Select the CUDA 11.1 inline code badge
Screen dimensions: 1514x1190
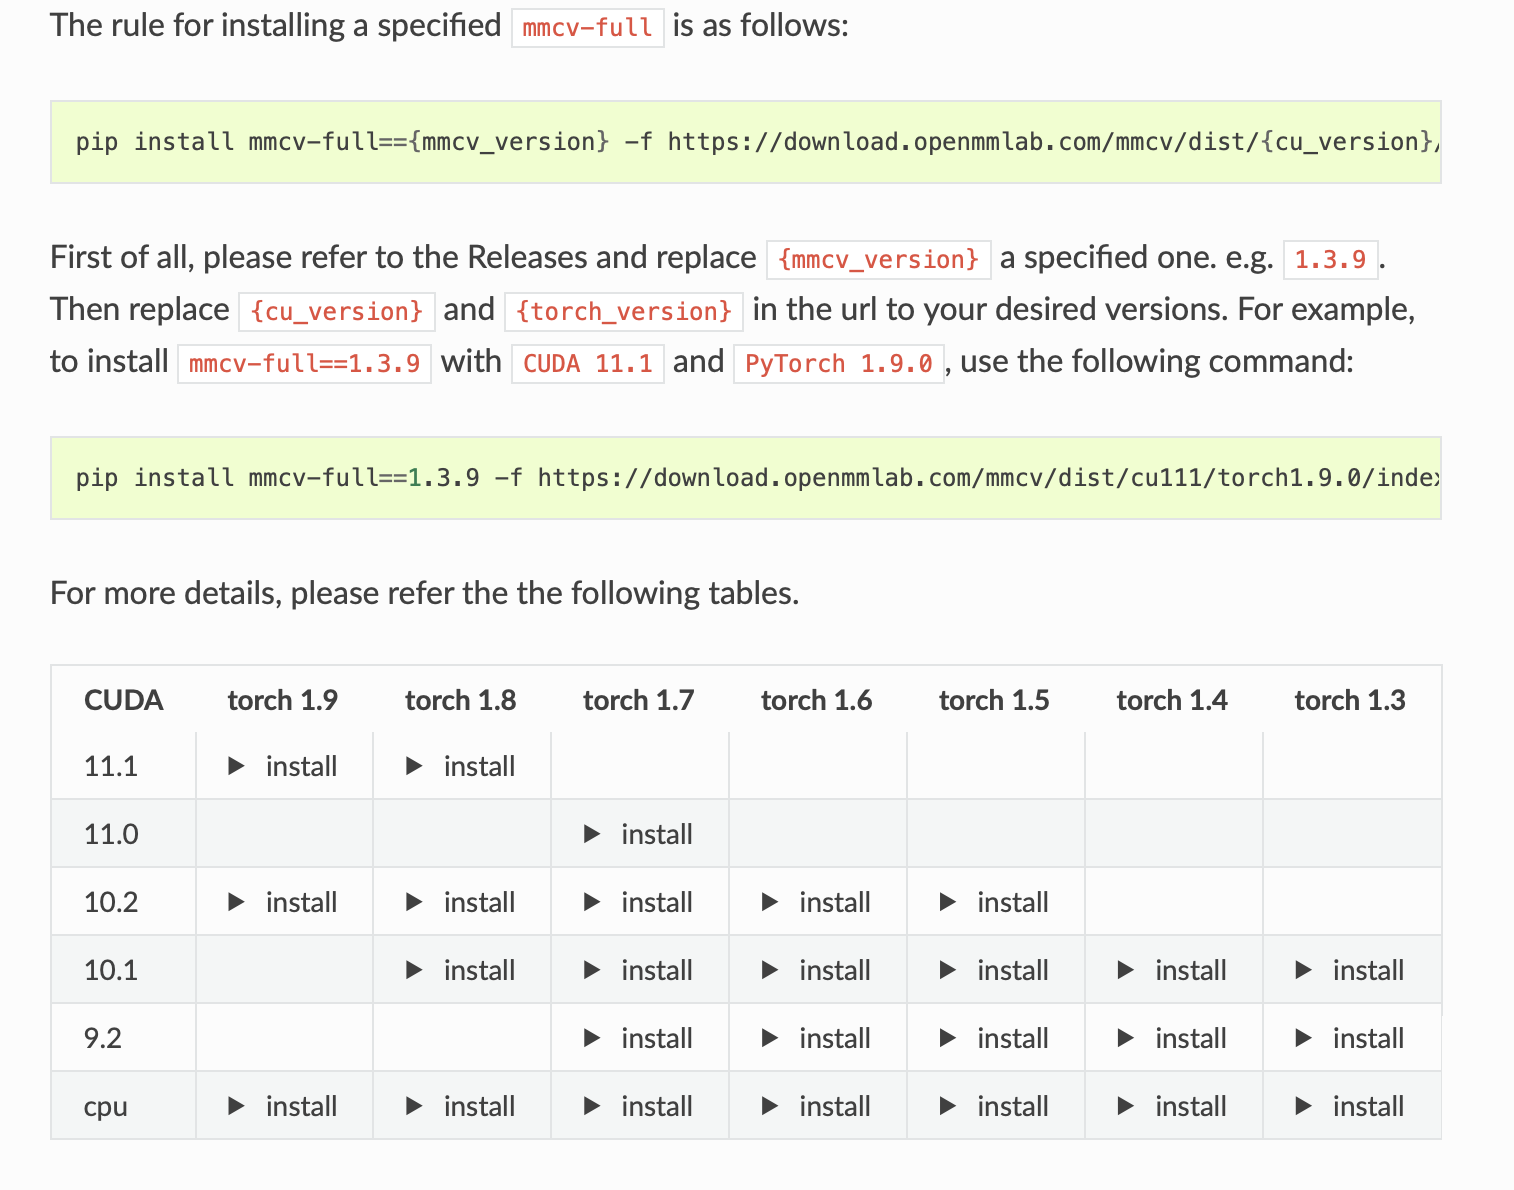pos(587,363)
